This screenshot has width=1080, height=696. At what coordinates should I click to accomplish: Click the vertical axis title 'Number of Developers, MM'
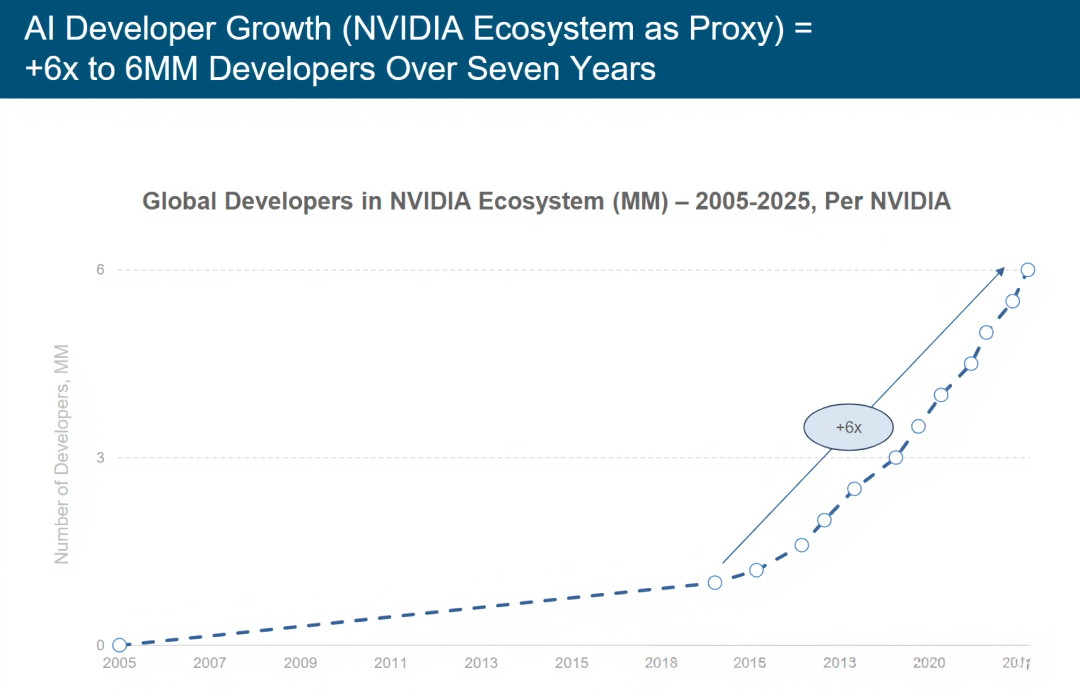62,454
